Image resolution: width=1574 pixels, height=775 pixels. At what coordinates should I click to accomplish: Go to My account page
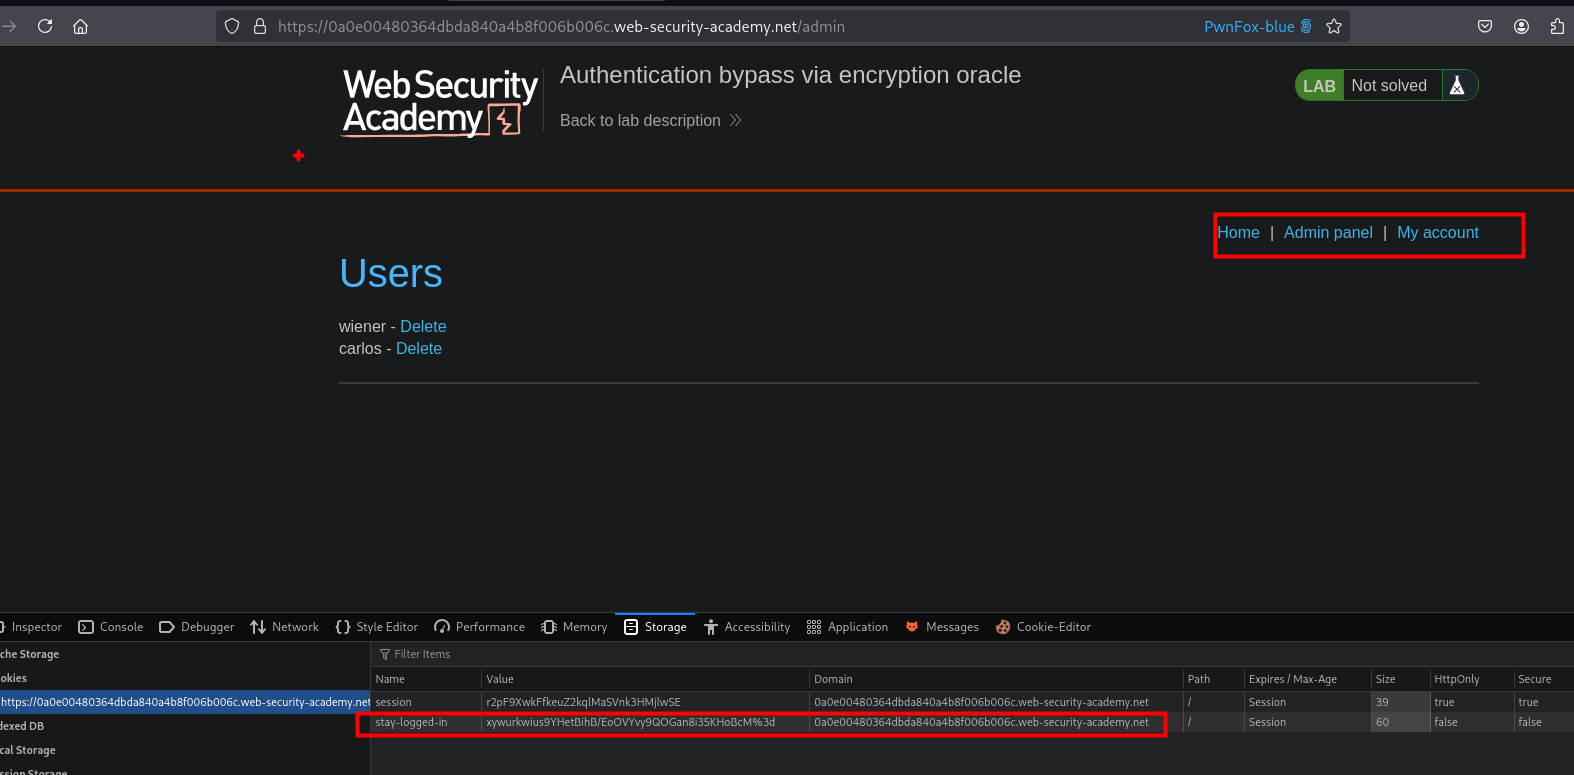[1437, 233]
